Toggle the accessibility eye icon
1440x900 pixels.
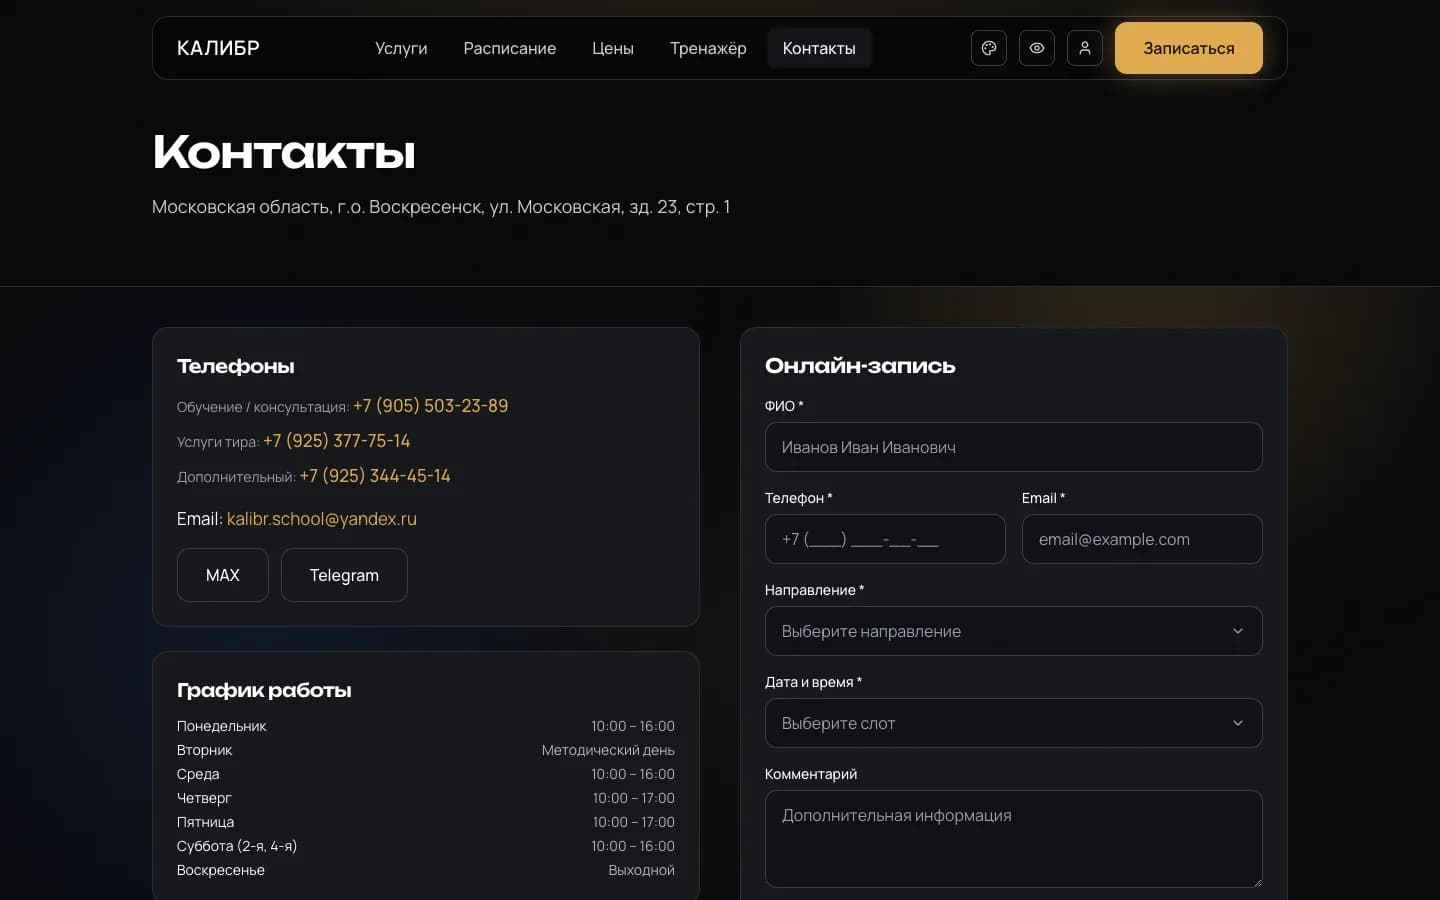pos(1037,48)
